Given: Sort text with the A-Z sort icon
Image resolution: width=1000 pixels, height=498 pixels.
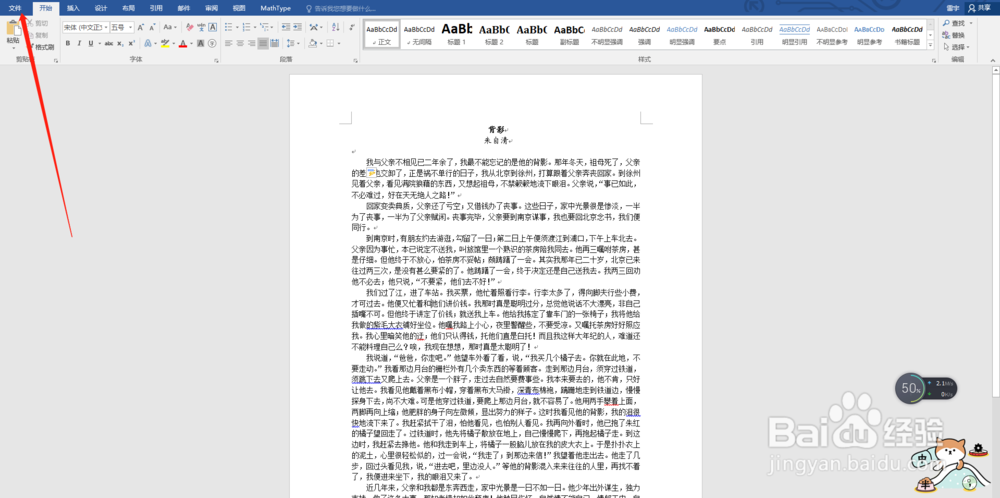Looking at the screenshot, I should pos(335,27).
